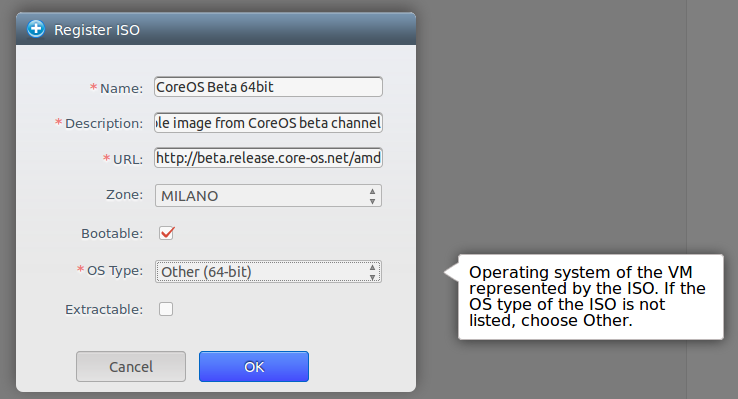Confirm registration with the OK button
Image resolution: width=738 pixels, height=399 pixels.
(254, 367)
